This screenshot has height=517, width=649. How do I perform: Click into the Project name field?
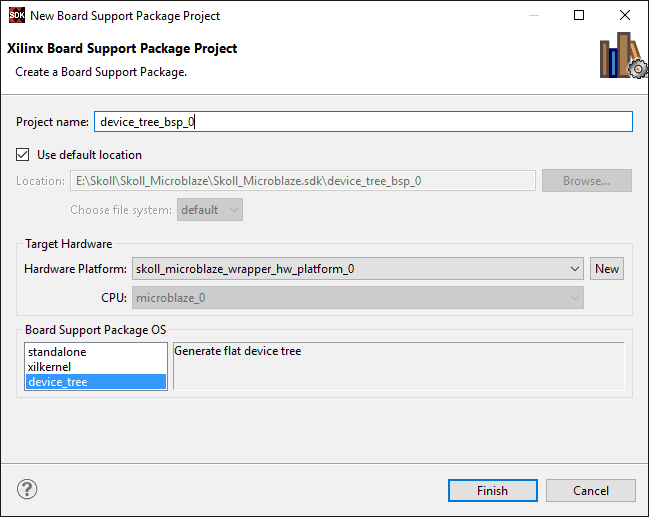click(x=363, y=122)
